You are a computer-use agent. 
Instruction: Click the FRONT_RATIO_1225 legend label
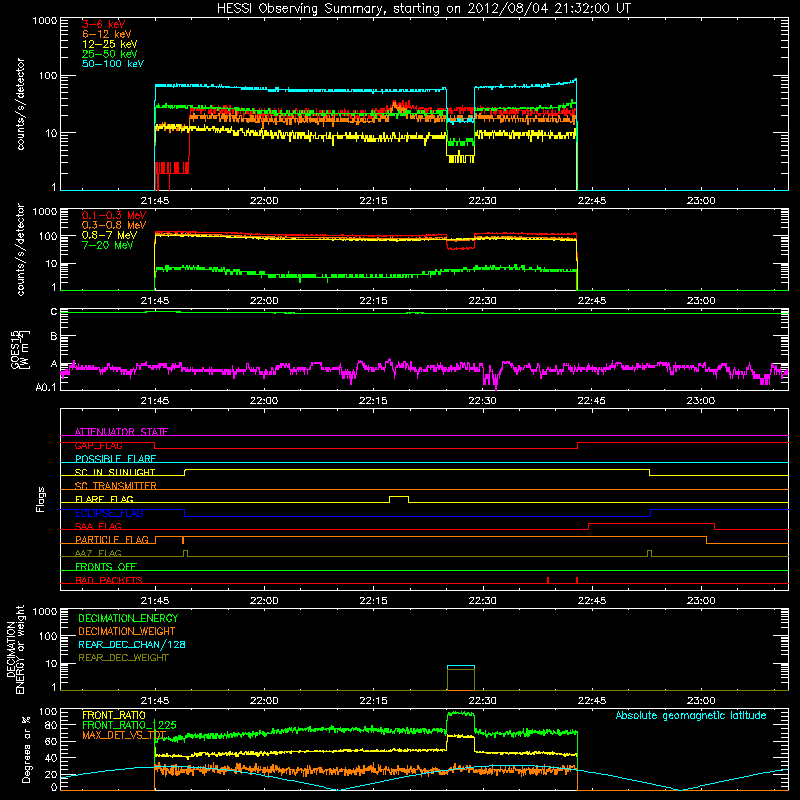pos(129,725)
